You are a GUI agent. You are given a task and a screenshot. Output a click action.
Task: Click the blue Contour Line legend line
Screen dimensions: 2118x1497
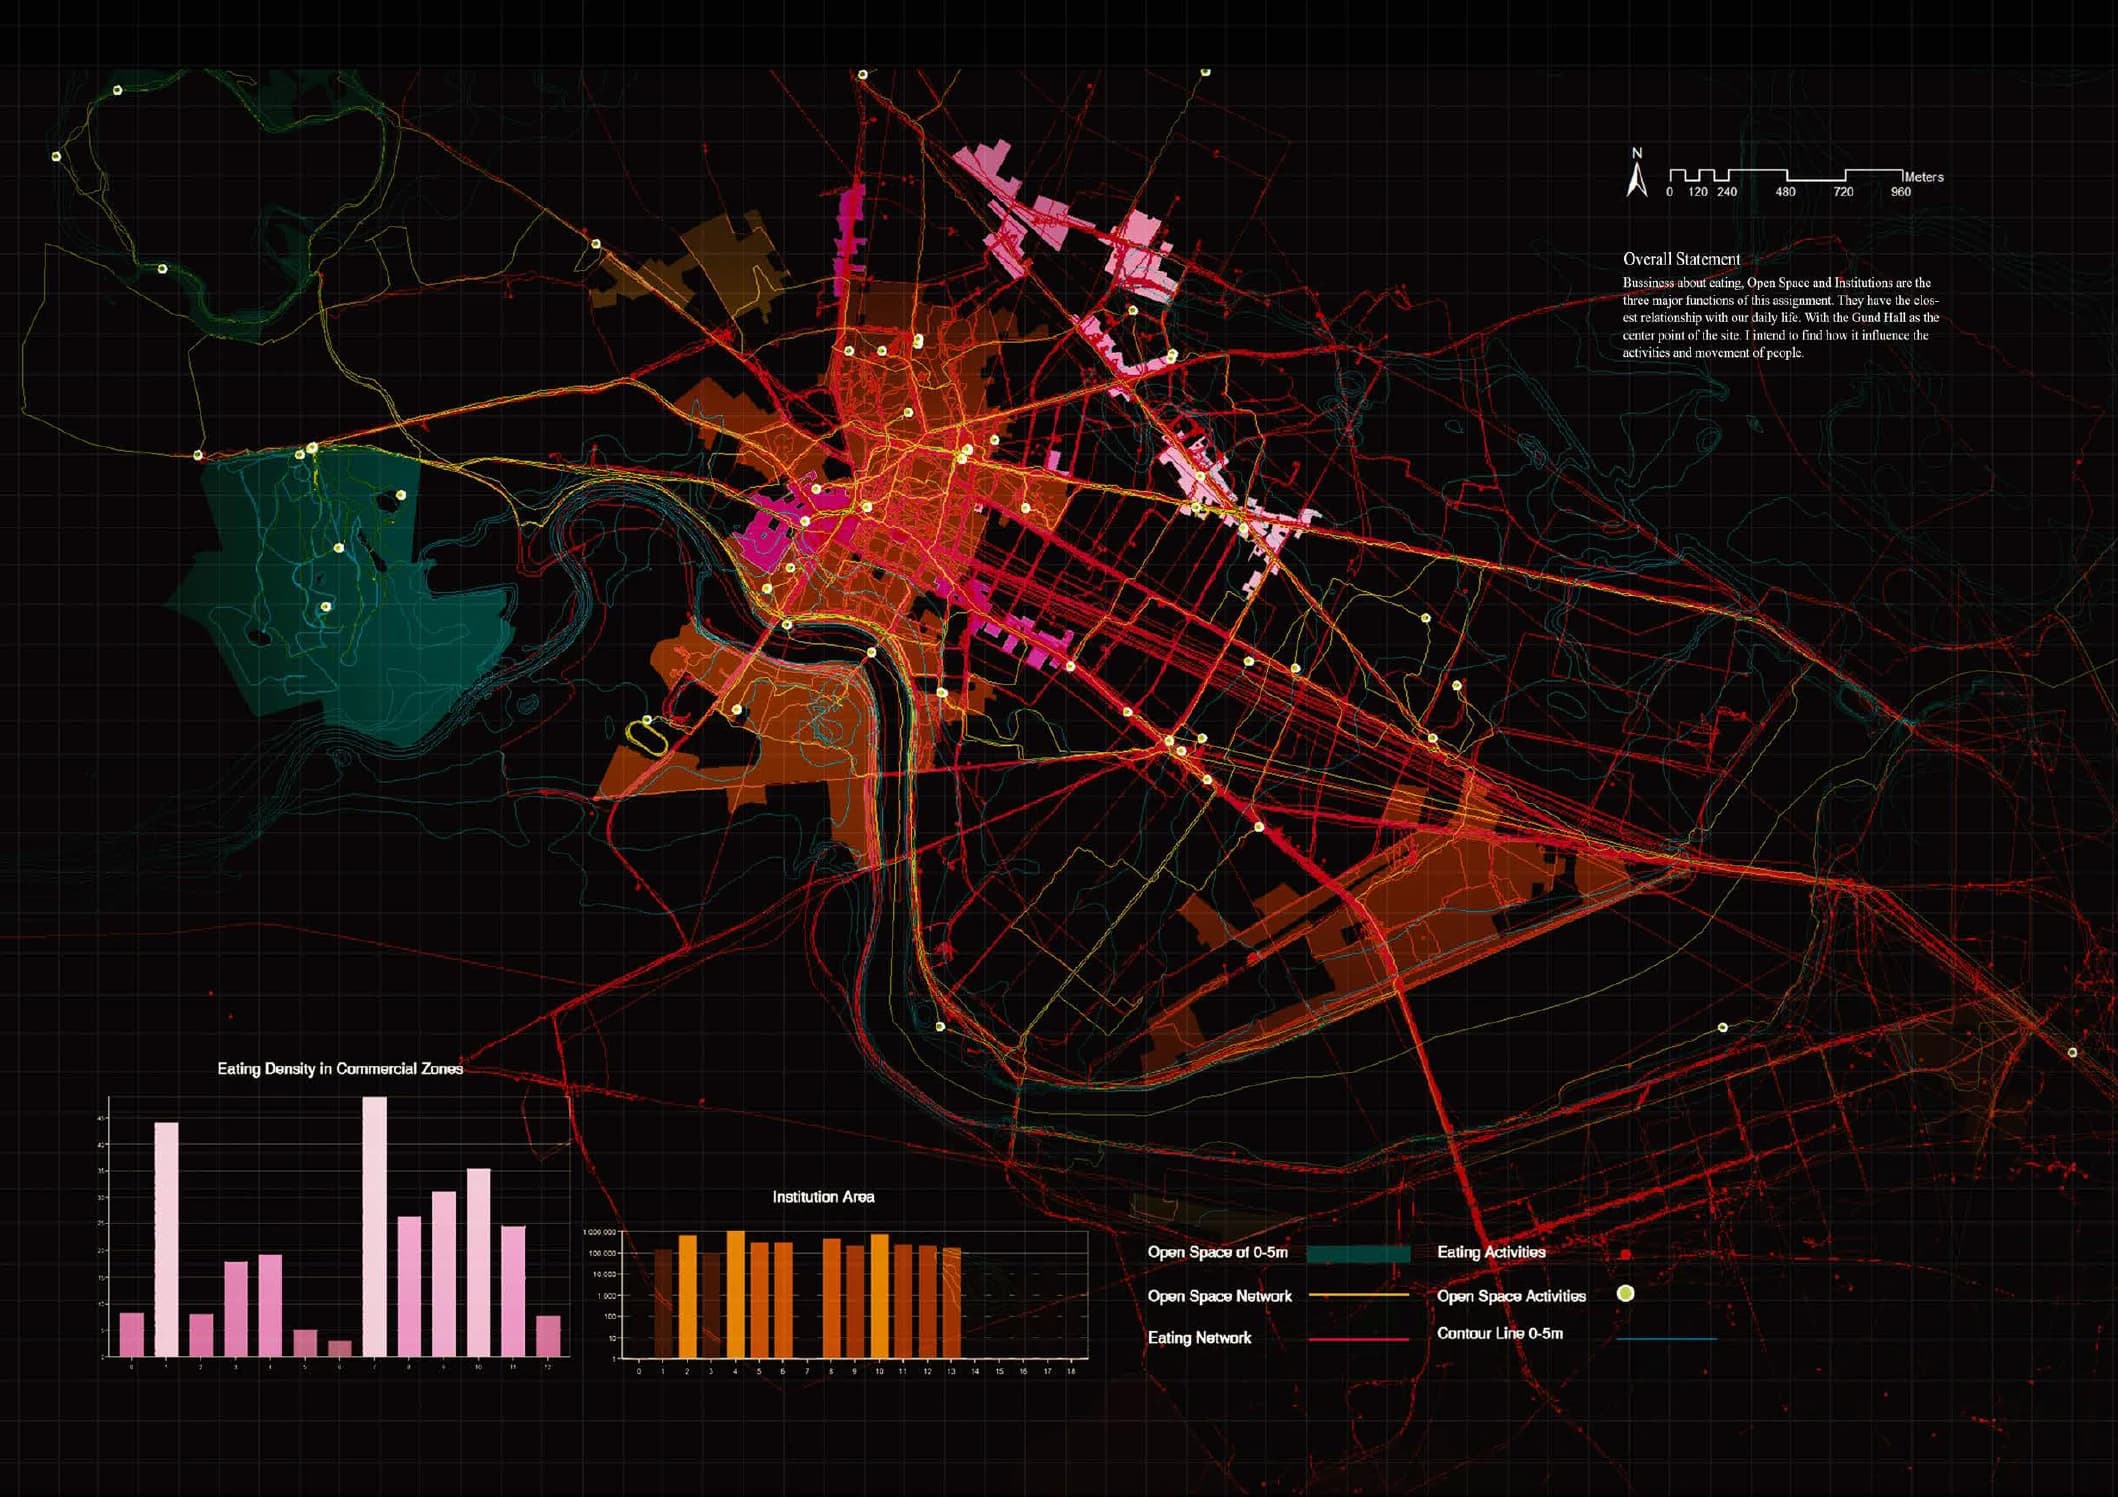click(1667, 1339)
